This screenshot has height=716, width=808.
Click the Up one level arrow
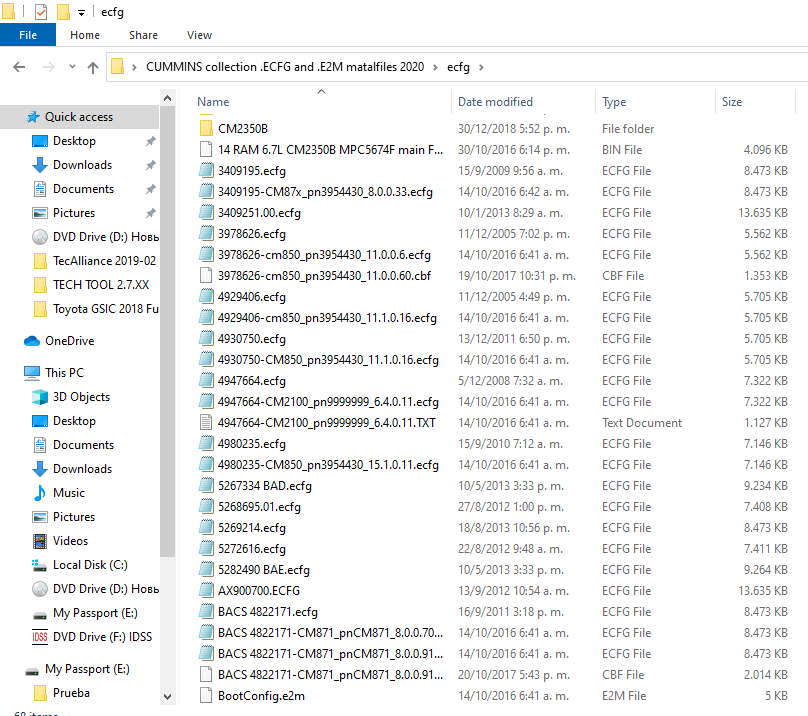coord(93,67)
